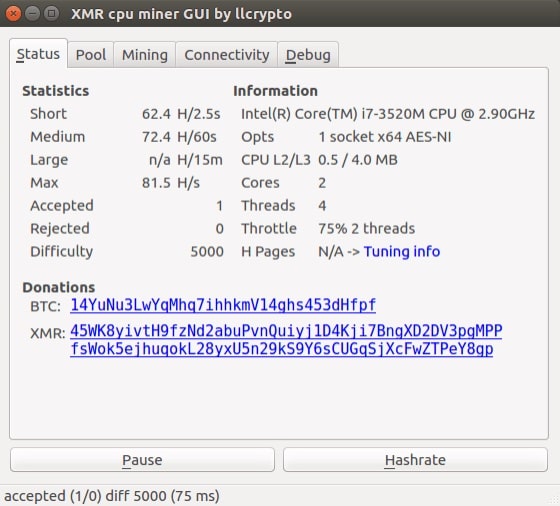
Task: Open the Tuning info link
Action: [402, 251]
